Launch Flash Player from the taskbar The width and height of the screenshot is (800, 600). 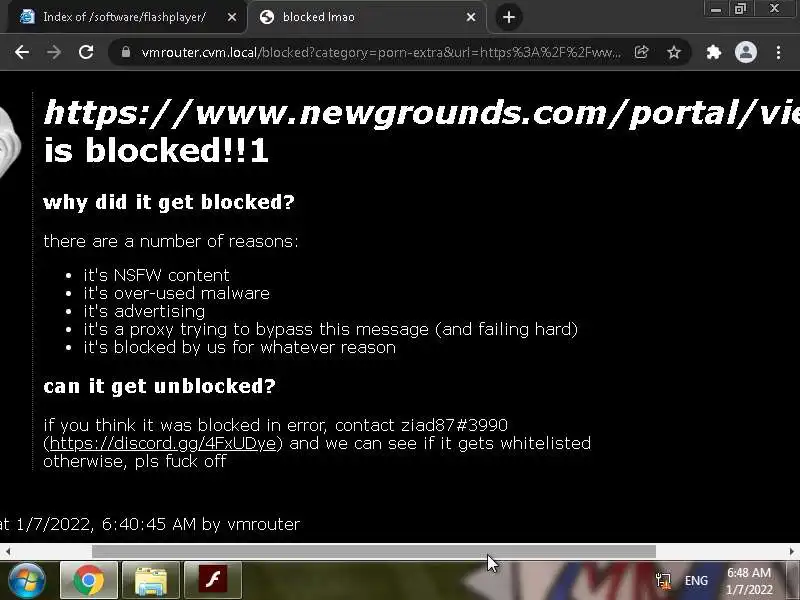[x=213, y=580]
